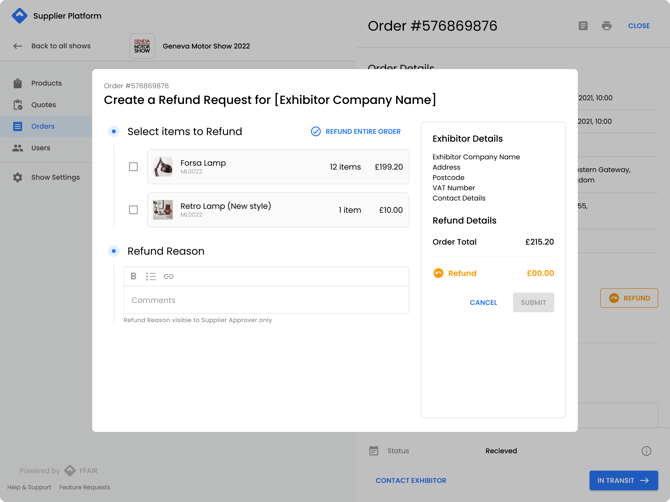Click the back arrow to all shows
The height and width of the screenshot is (502, 670).
17,46
